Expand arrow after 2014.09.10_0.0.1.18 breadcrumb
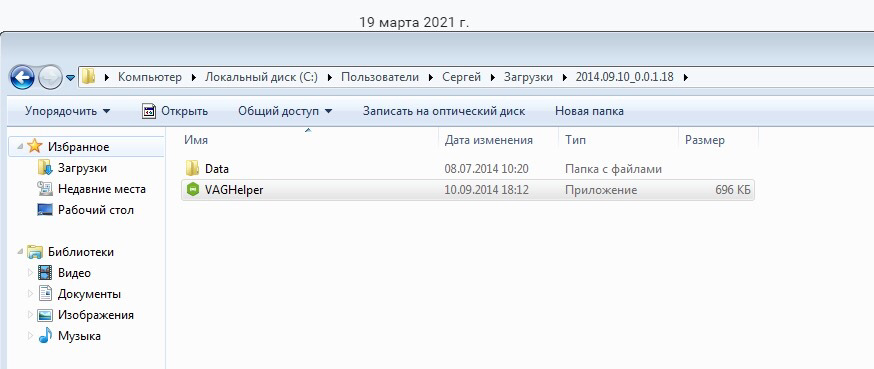Image resolution: width=874 pixels, height=369 pixels. [686, 77]
